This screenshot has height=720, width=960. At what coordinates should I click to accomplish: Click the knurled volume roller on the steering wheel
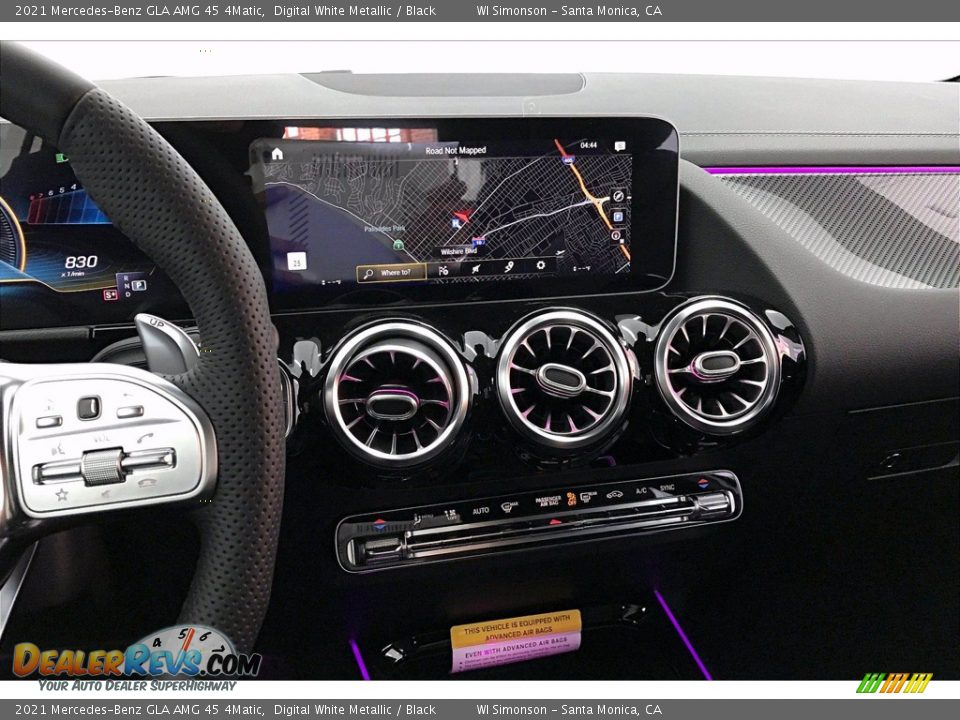pos(103,467)
